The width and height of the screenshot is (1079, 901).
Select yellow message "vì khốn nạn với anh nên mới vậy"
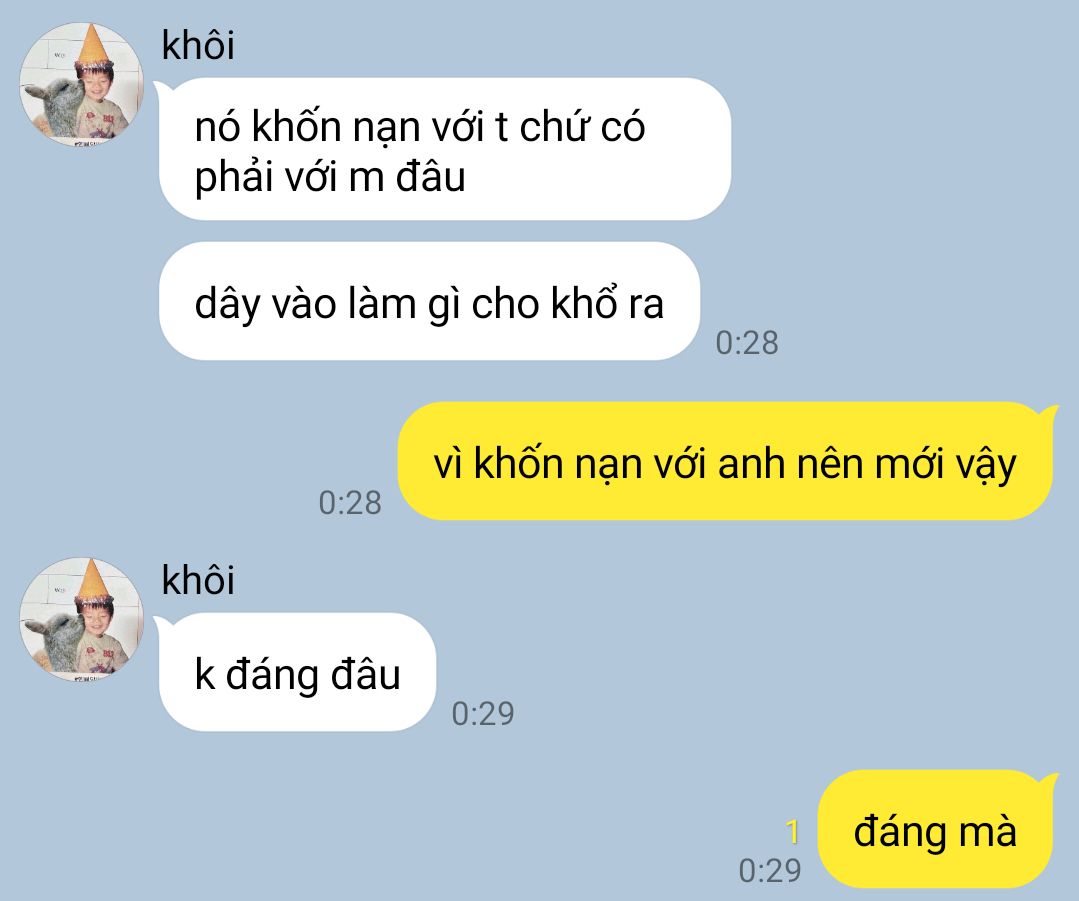[725, 460]
